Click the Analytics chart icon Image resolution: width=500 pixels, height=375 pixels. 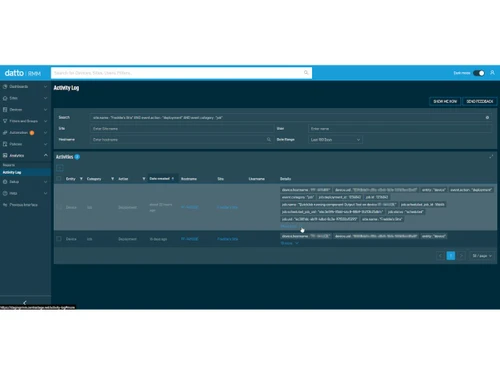[5, 156]
